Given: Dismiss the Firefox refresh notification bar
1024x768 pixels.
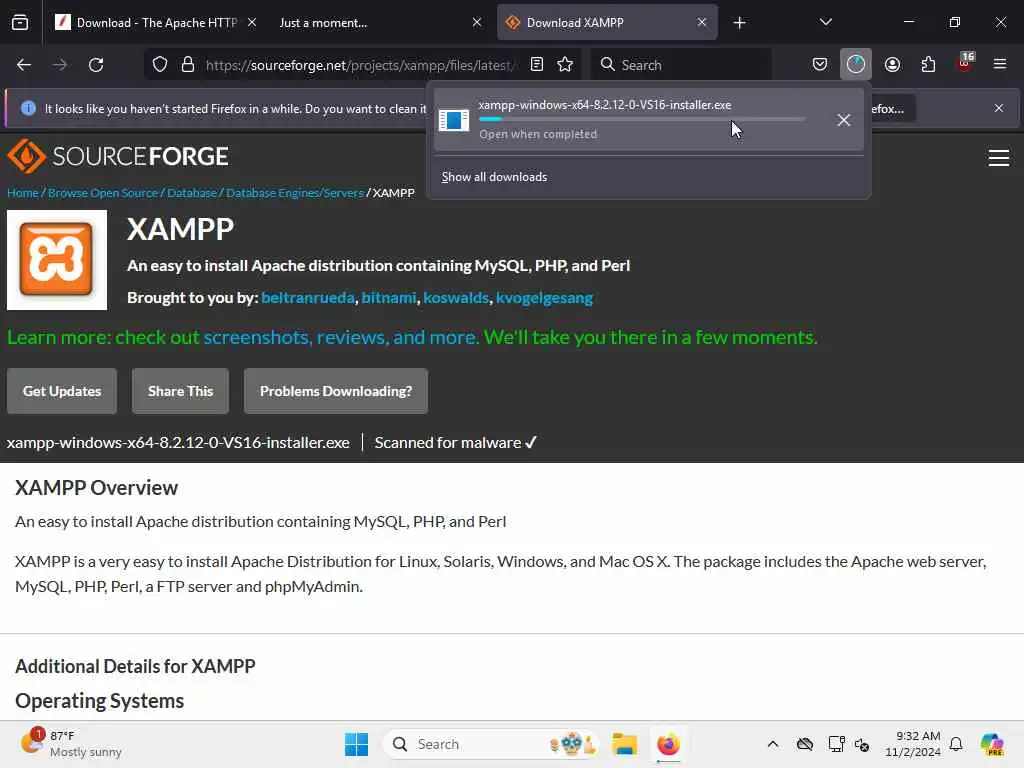Looking at the screenshot, I should point(999,108).
